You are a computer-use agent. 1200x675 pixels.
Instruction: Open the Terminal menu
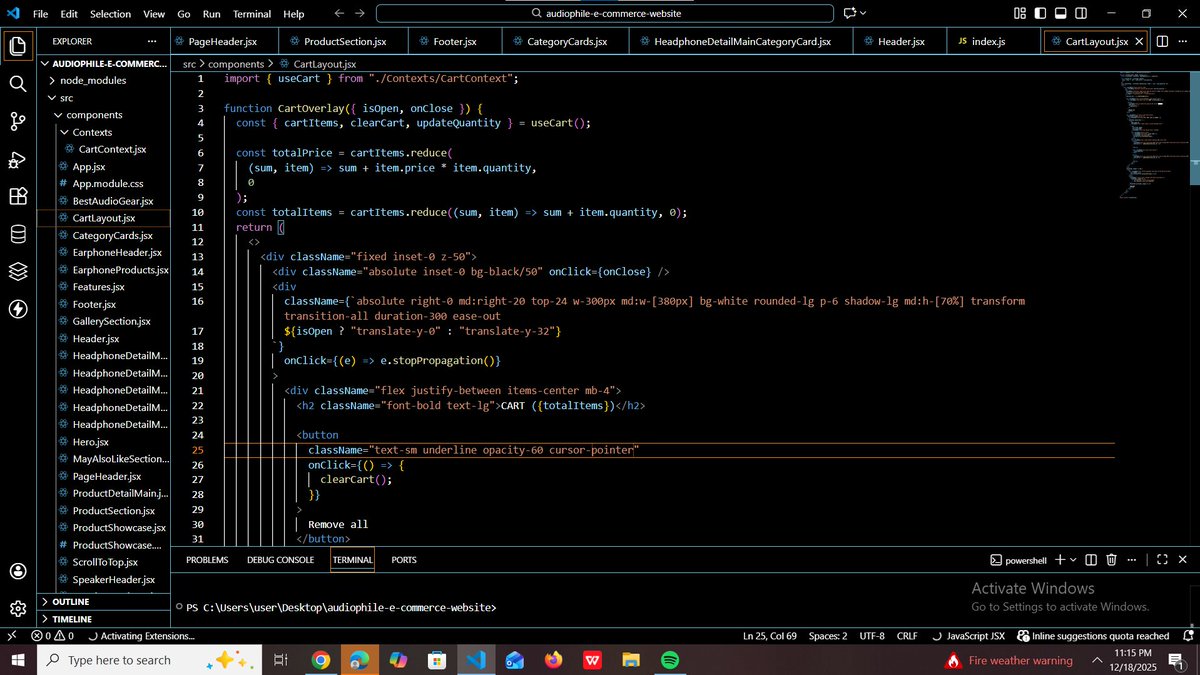[252, 14]
